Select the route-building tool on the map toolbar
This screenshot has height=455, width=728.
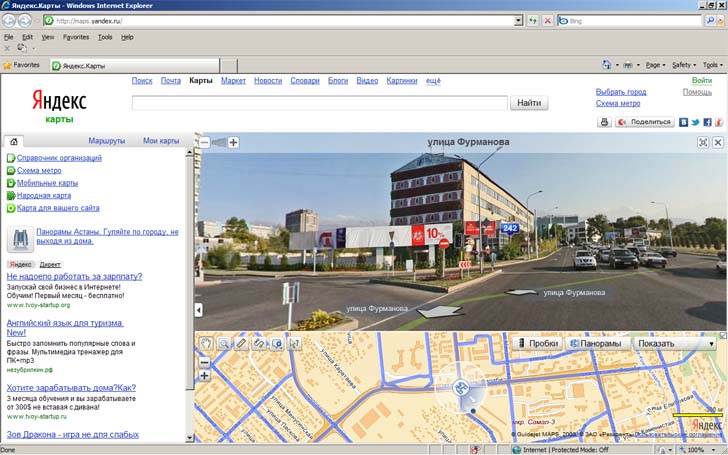[x=259, y=344]
